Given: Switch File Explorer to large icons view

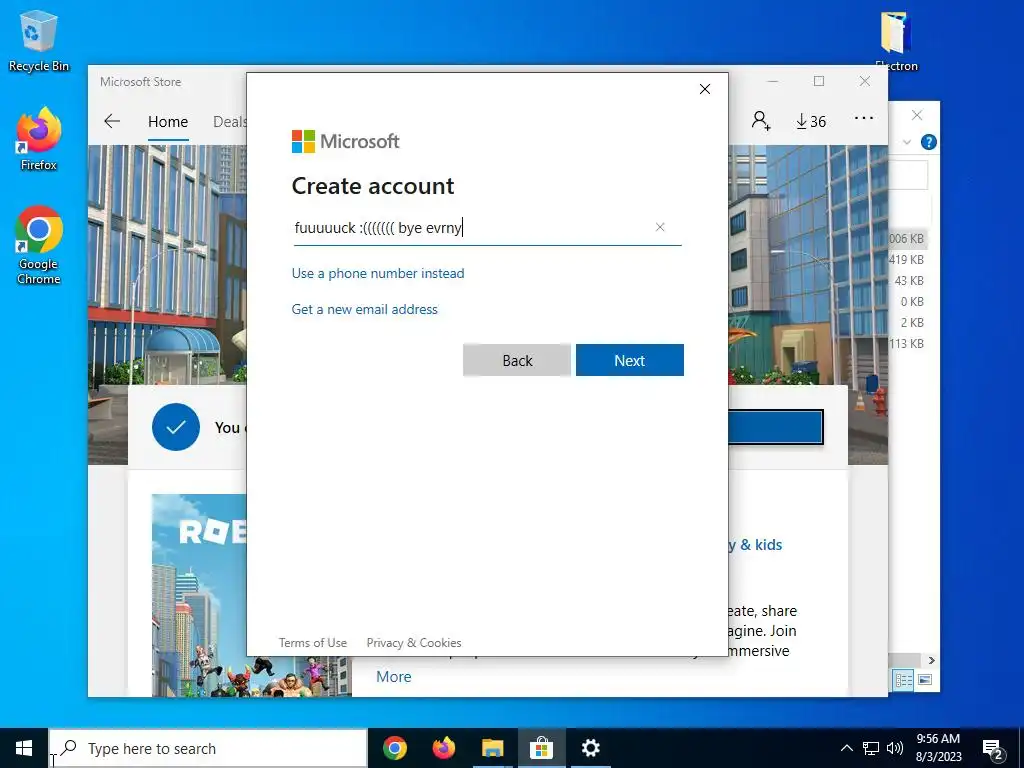Looking at the screenshot, I should (925, 680).
